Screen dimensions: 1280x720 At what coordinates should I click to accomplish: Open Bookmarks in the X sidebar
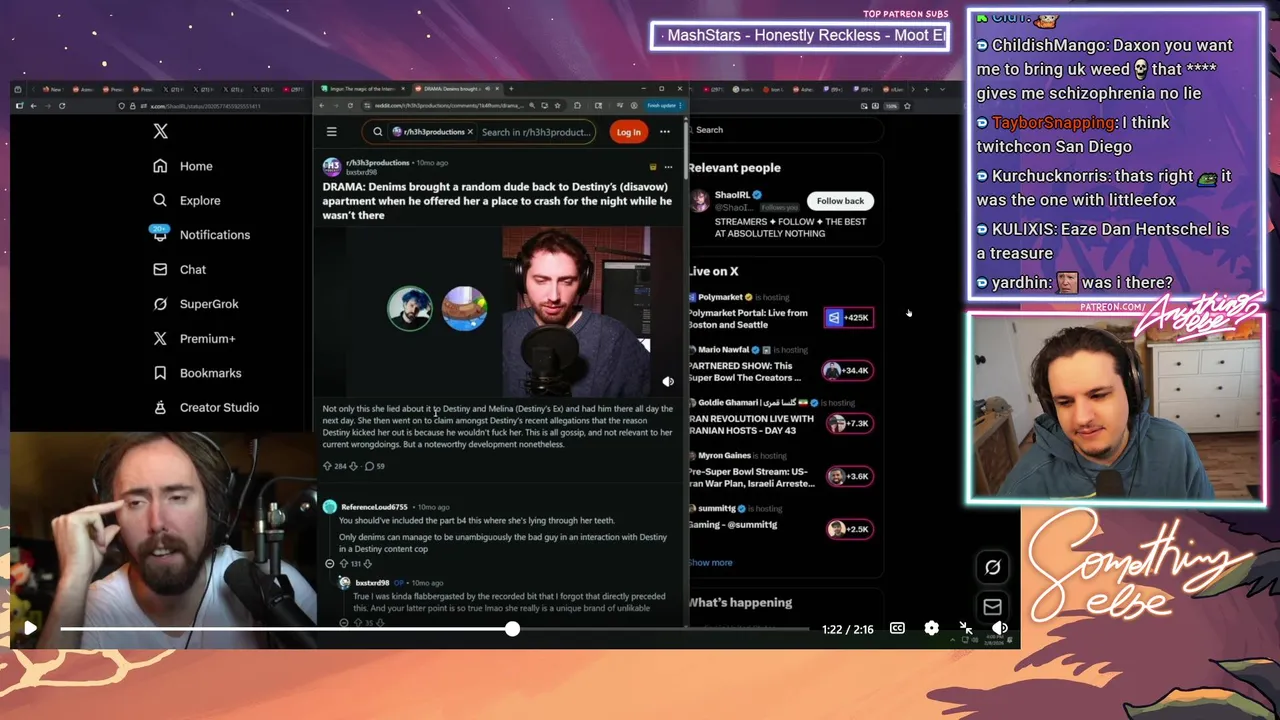pyautogui.click(x=197, y=373)
